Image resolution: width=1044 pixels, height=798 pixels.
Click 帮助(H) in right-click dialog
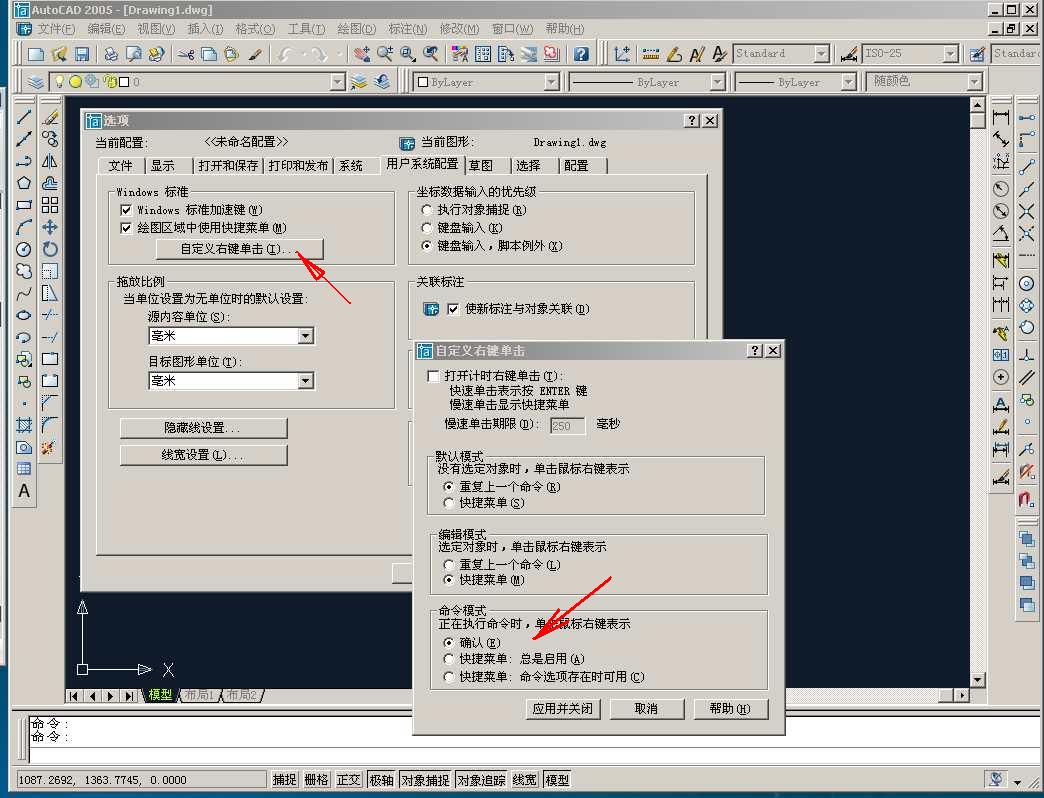pyautogui.click(x=730, y=709)
